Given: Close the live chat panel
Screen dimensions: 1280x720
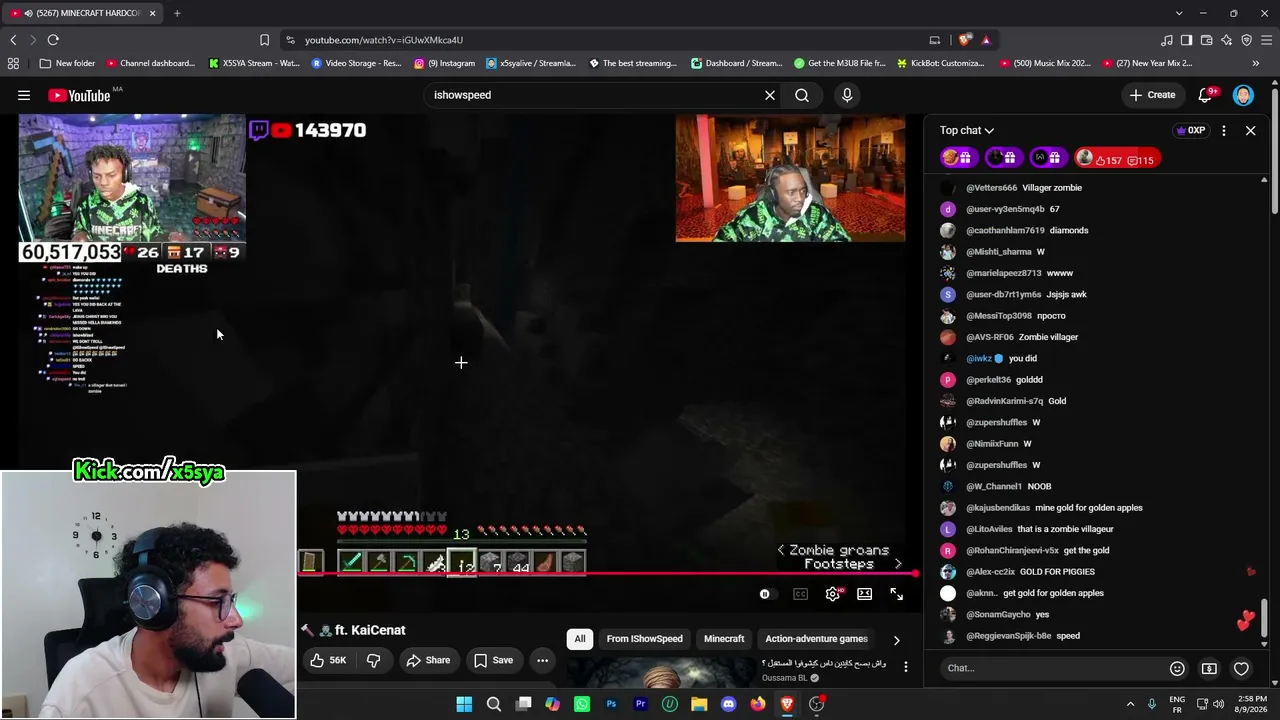Looking at the screenshot, I should (1250, 131).
